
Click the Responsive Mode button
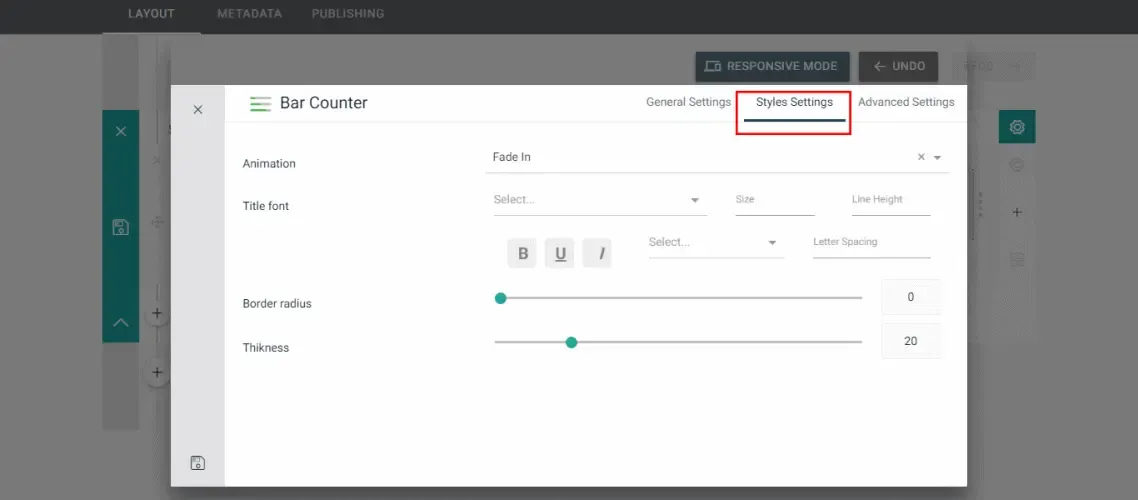coord(772,66)
